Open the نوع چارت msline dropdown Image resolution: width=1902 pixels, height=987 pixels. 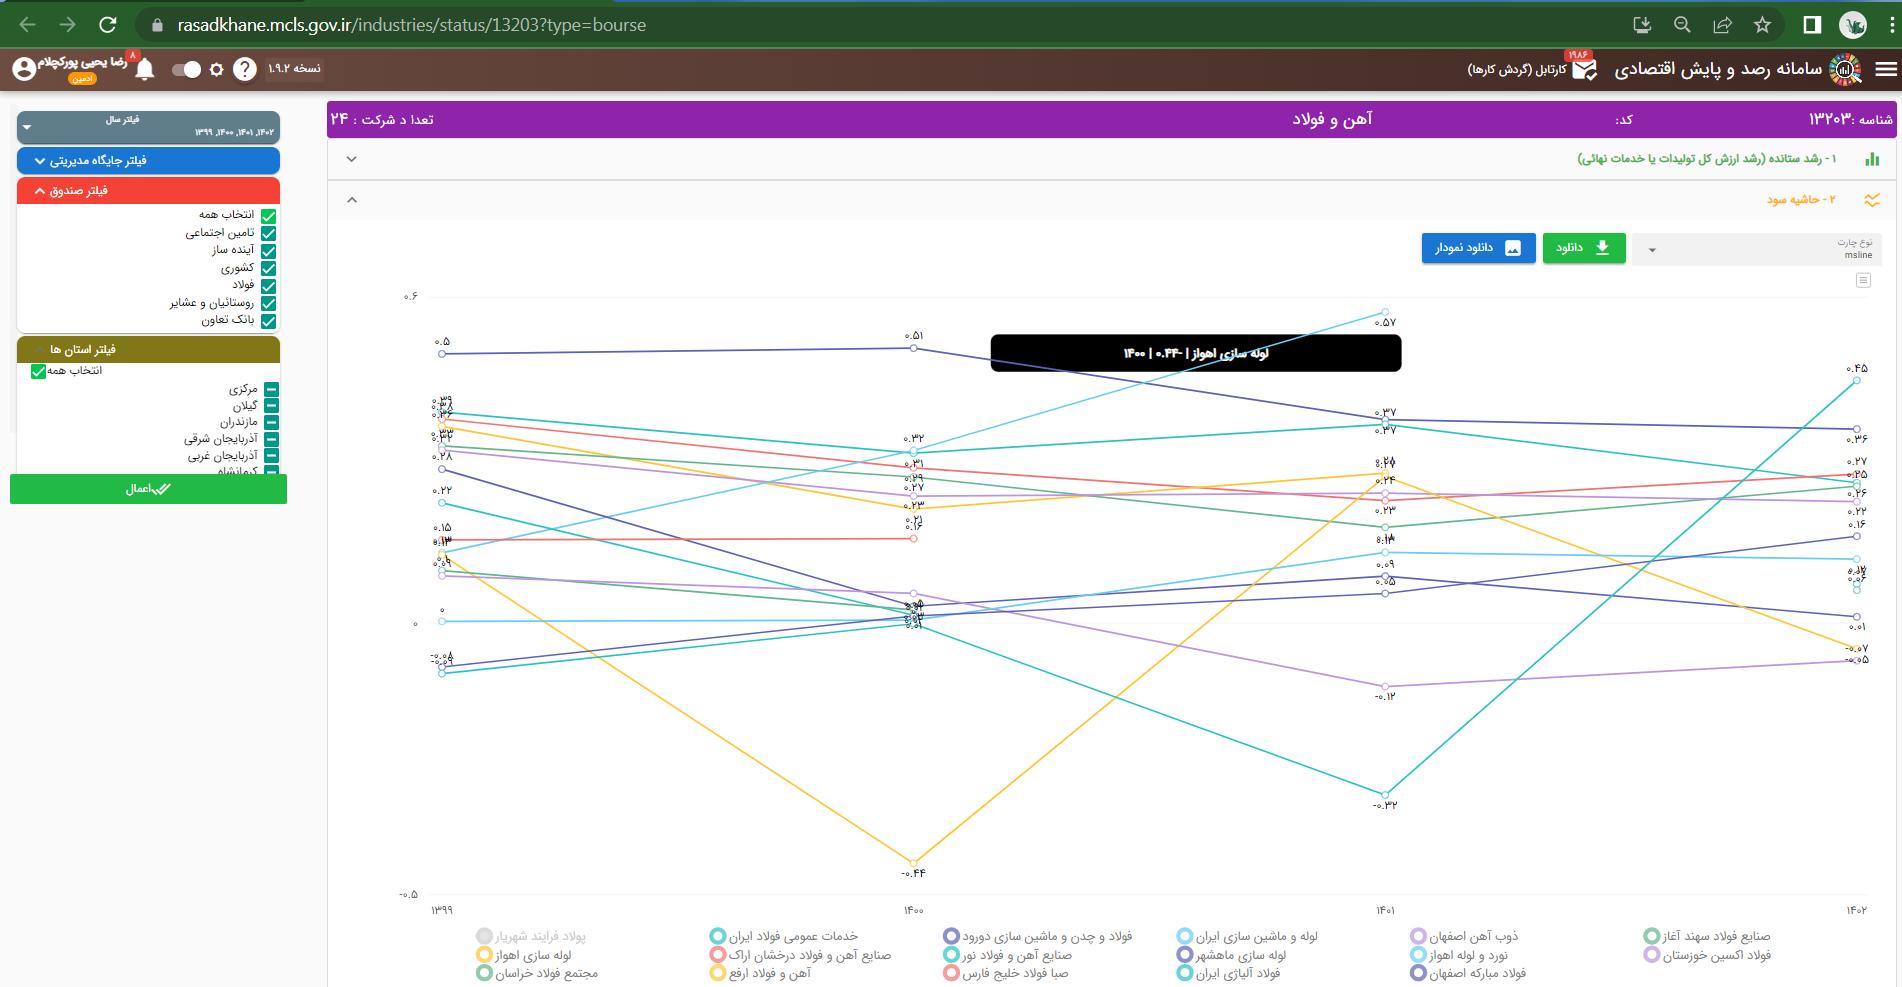coord(1757,249)
